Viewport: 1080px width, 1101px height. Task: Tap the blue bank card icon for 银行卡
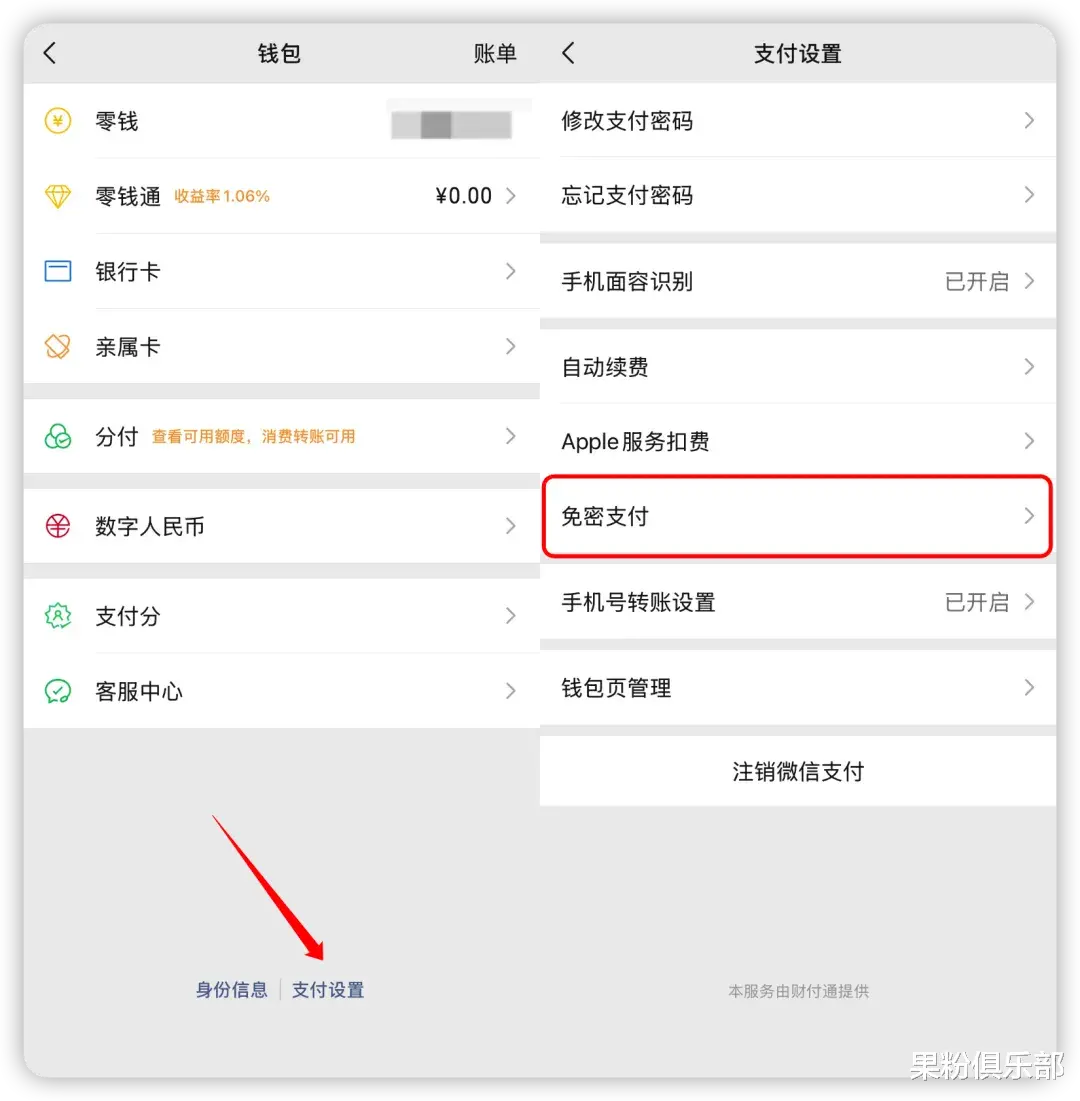pyautogui.click(x=58, y=271)
